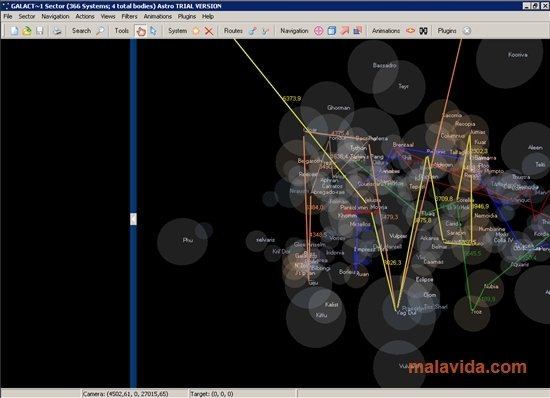The image size is (550, 398).
Task: Click the binoculars animation icon
Action: point(423,31)
